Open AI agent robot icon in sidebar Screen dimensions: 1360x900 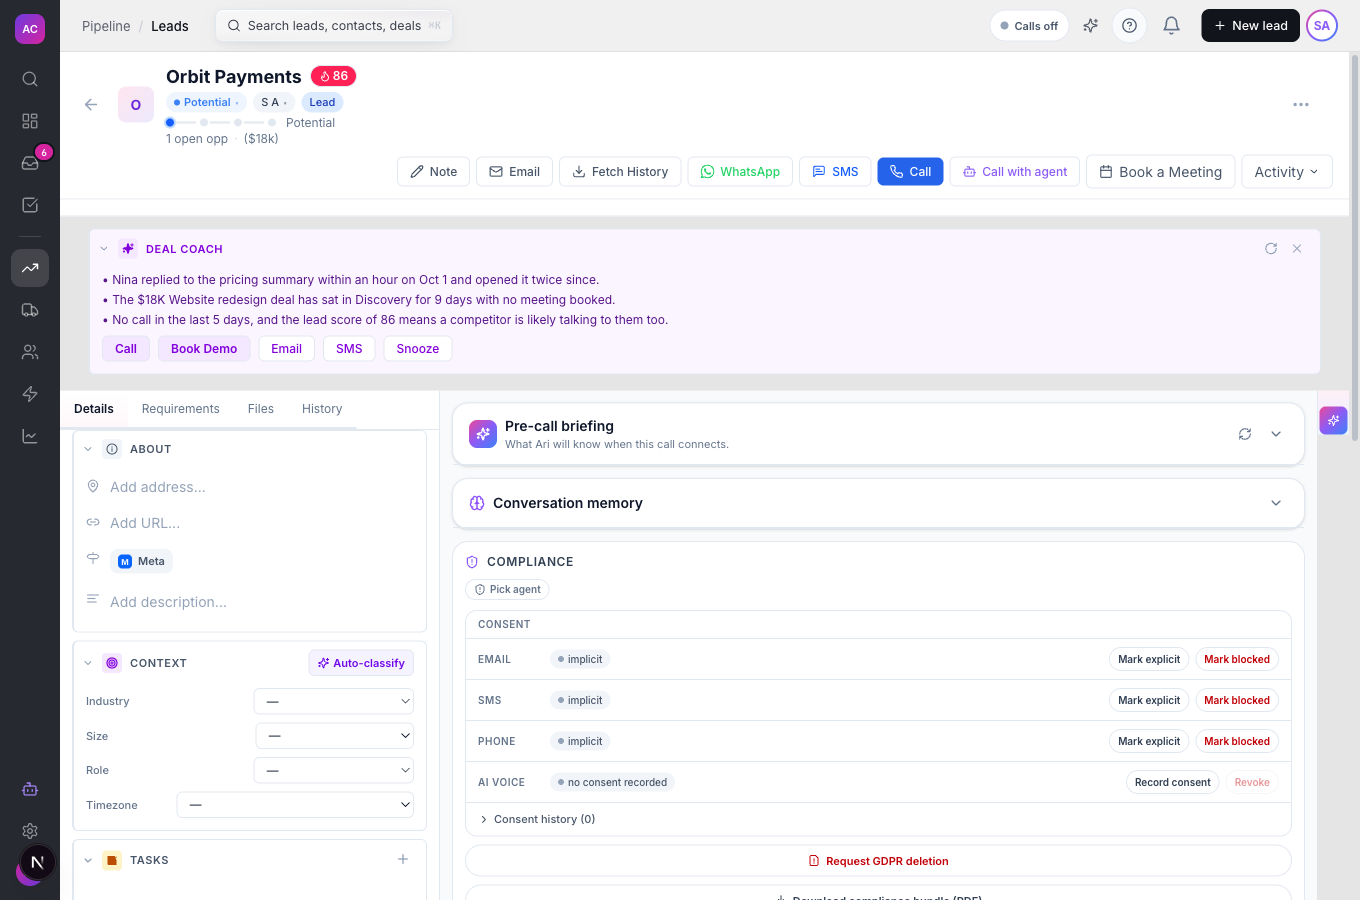pos(30,789)
